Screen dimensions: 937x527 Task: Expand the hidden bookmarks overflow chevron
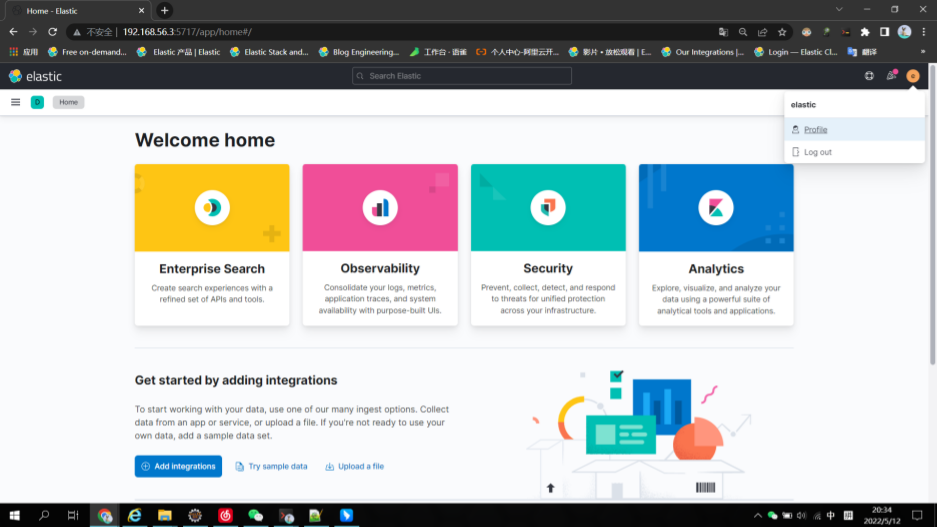(x=923, y=52)
